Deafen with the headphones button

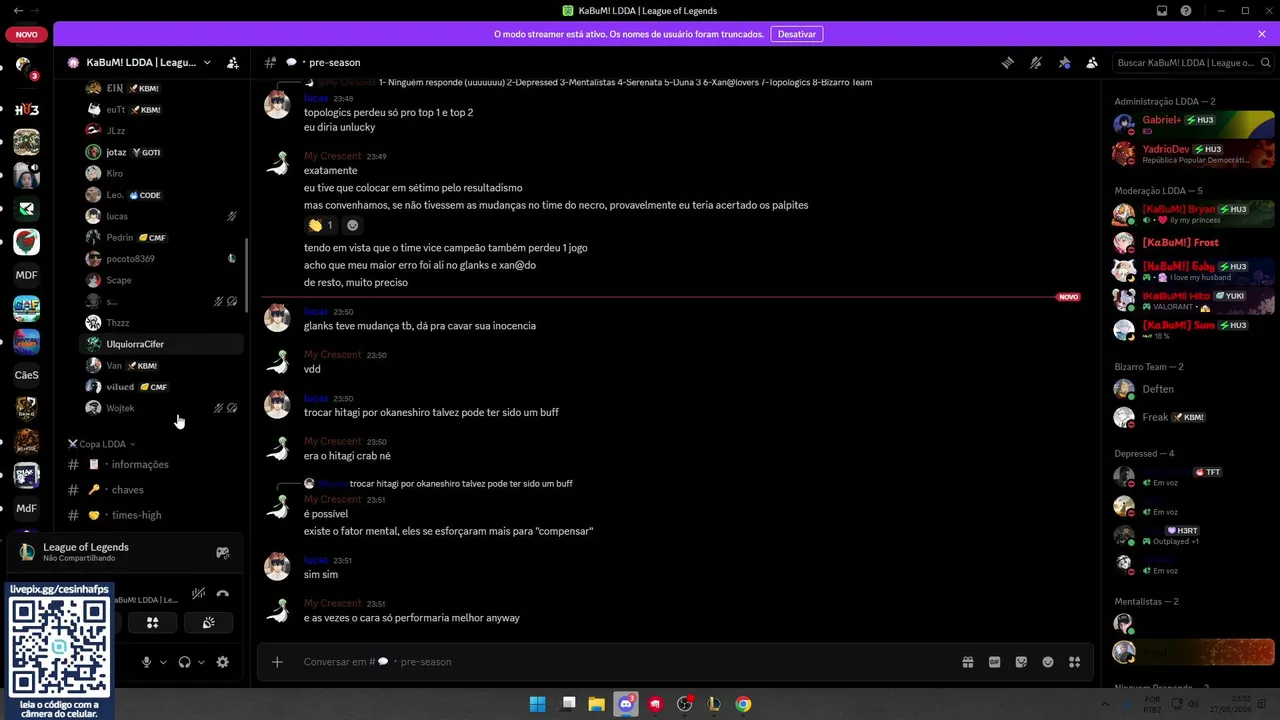click(184, 662)
